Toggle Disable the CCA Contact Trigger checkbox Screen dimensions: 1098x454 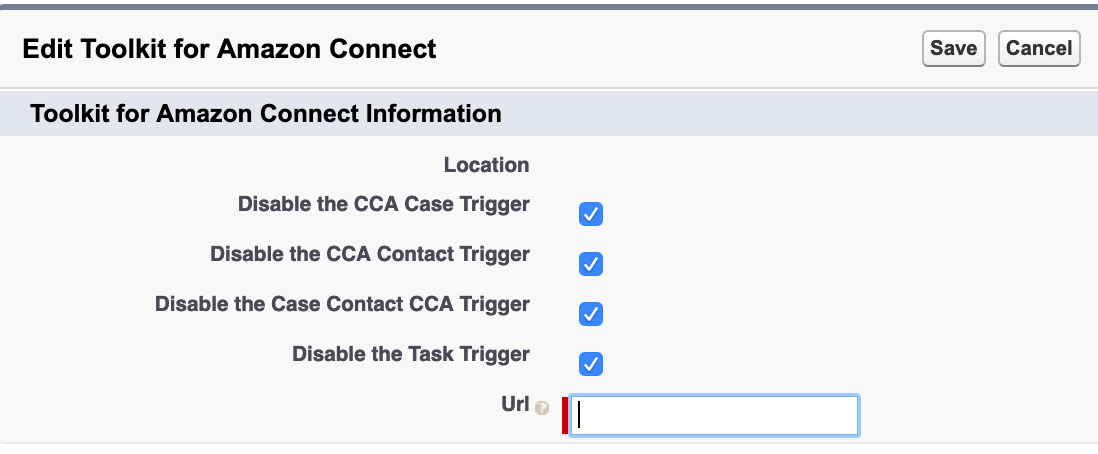pos(590,264)
